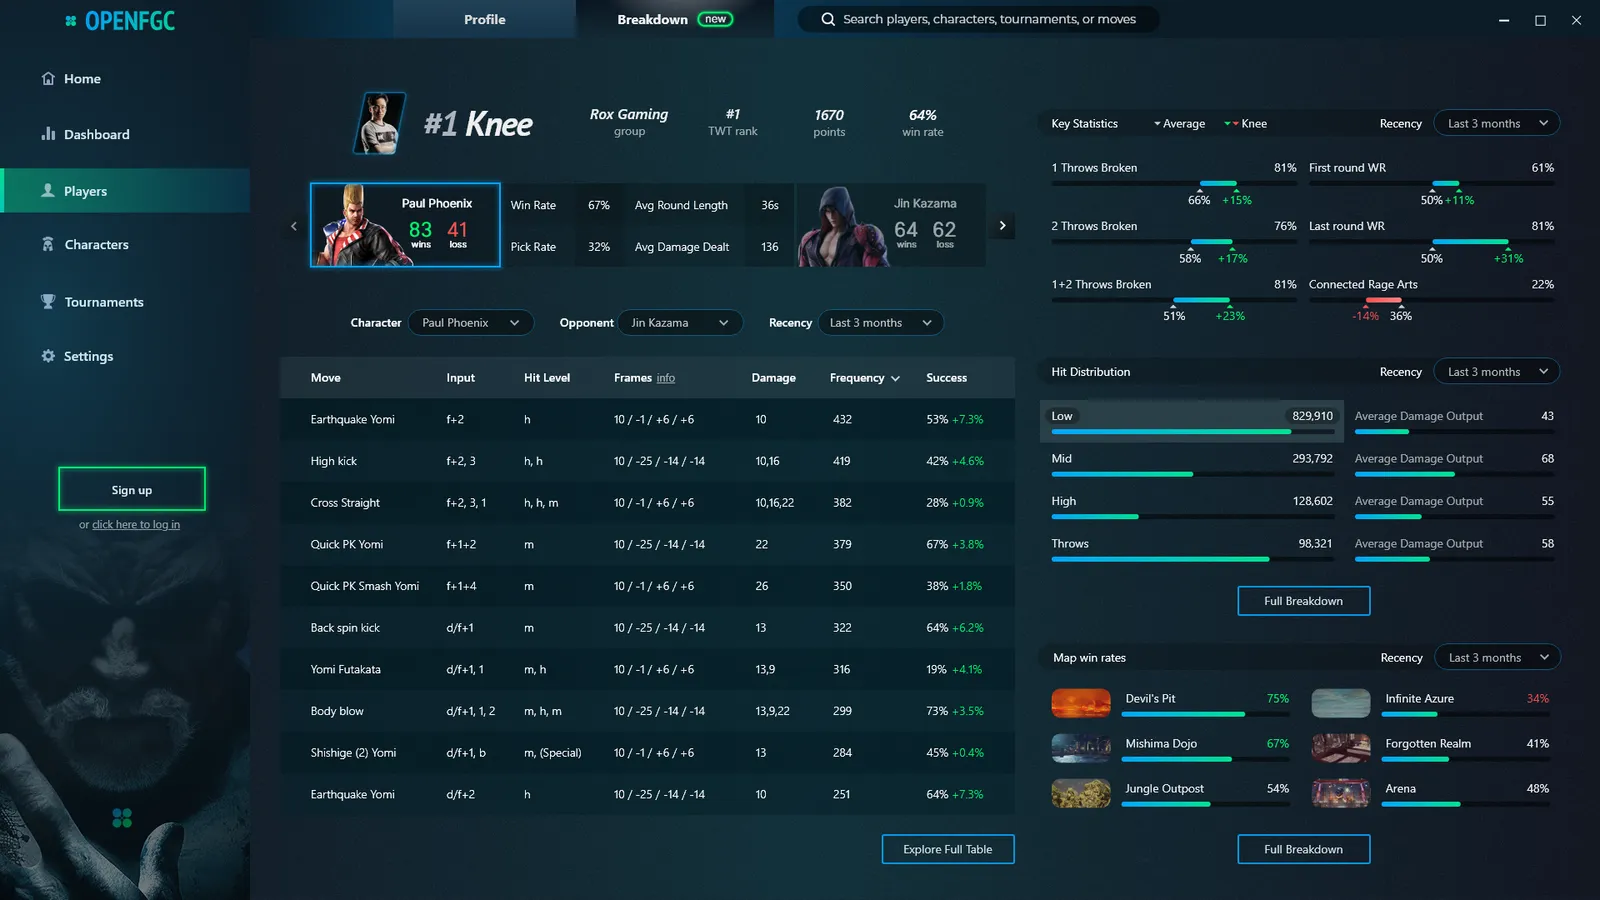Open Dashboard in sidebar
The width and height of the screenshot is (1600, 900).
[x=125, y=134]
